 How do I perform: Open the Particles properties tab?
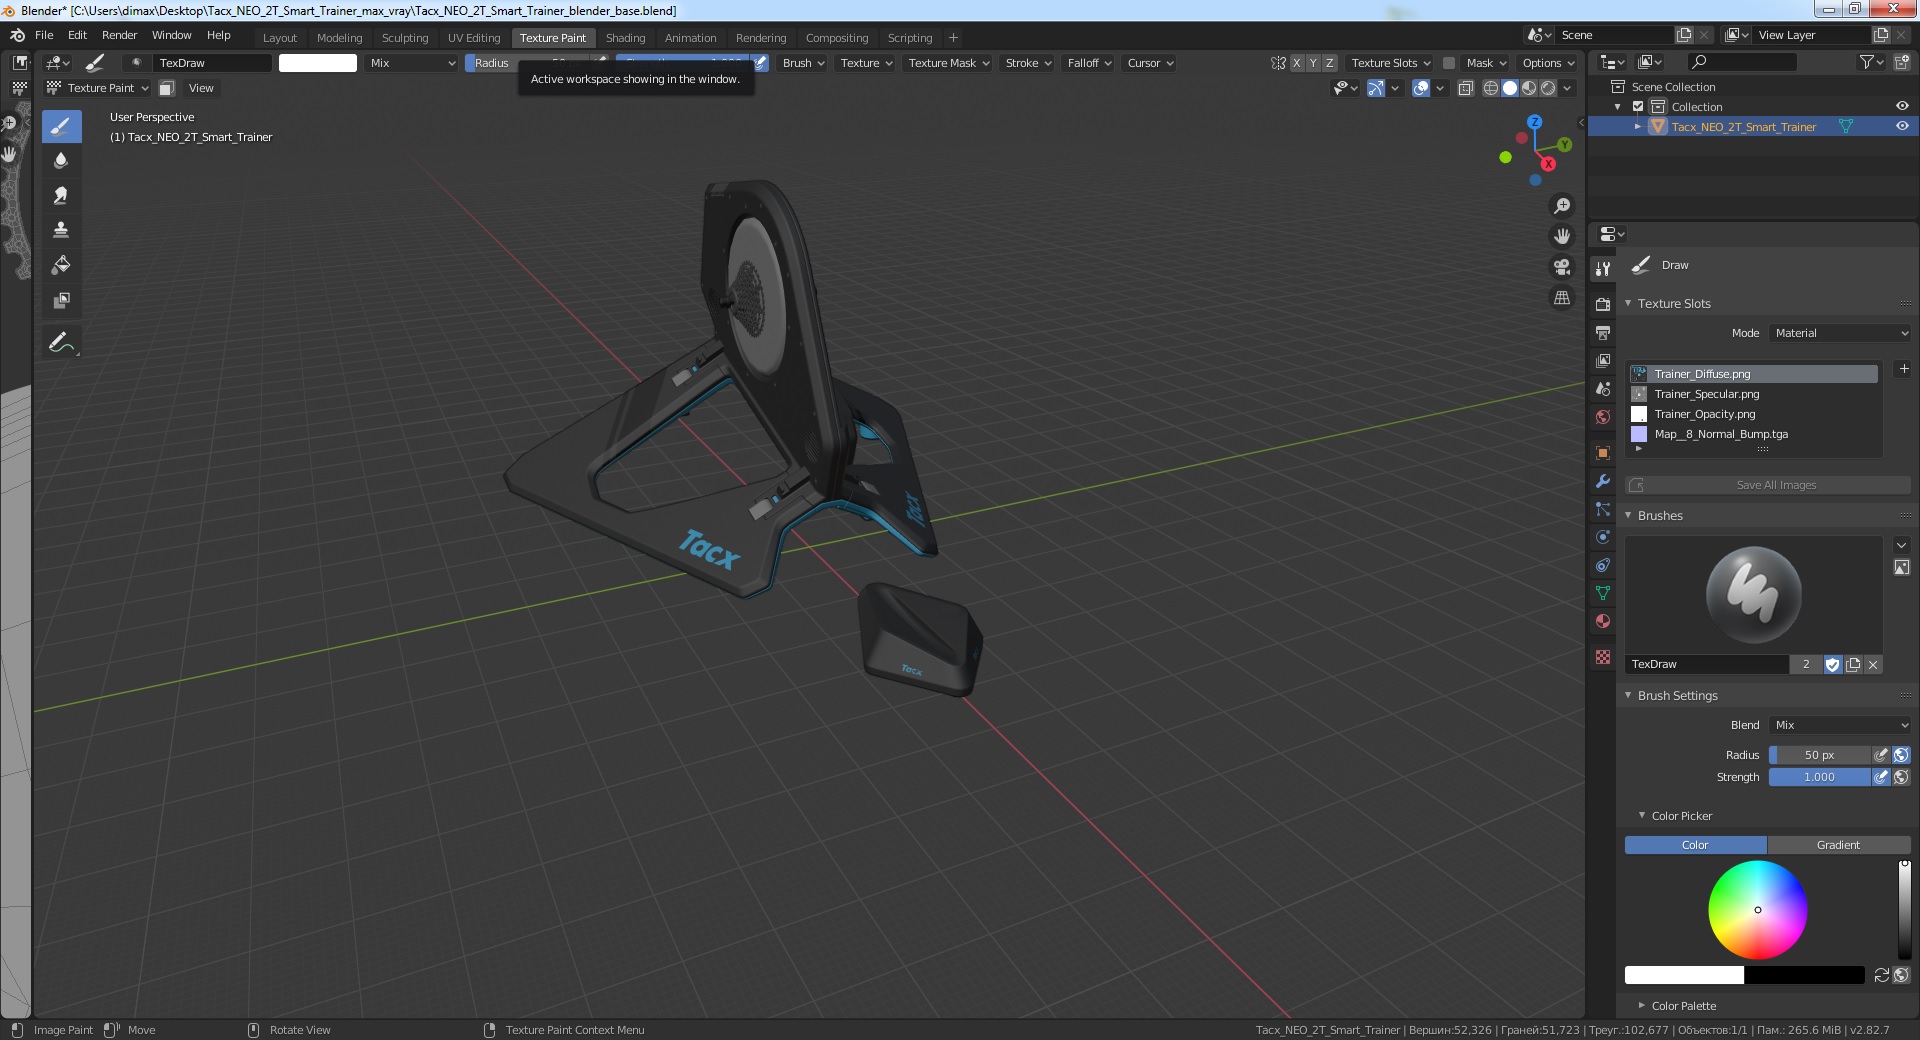(1603, 509)
